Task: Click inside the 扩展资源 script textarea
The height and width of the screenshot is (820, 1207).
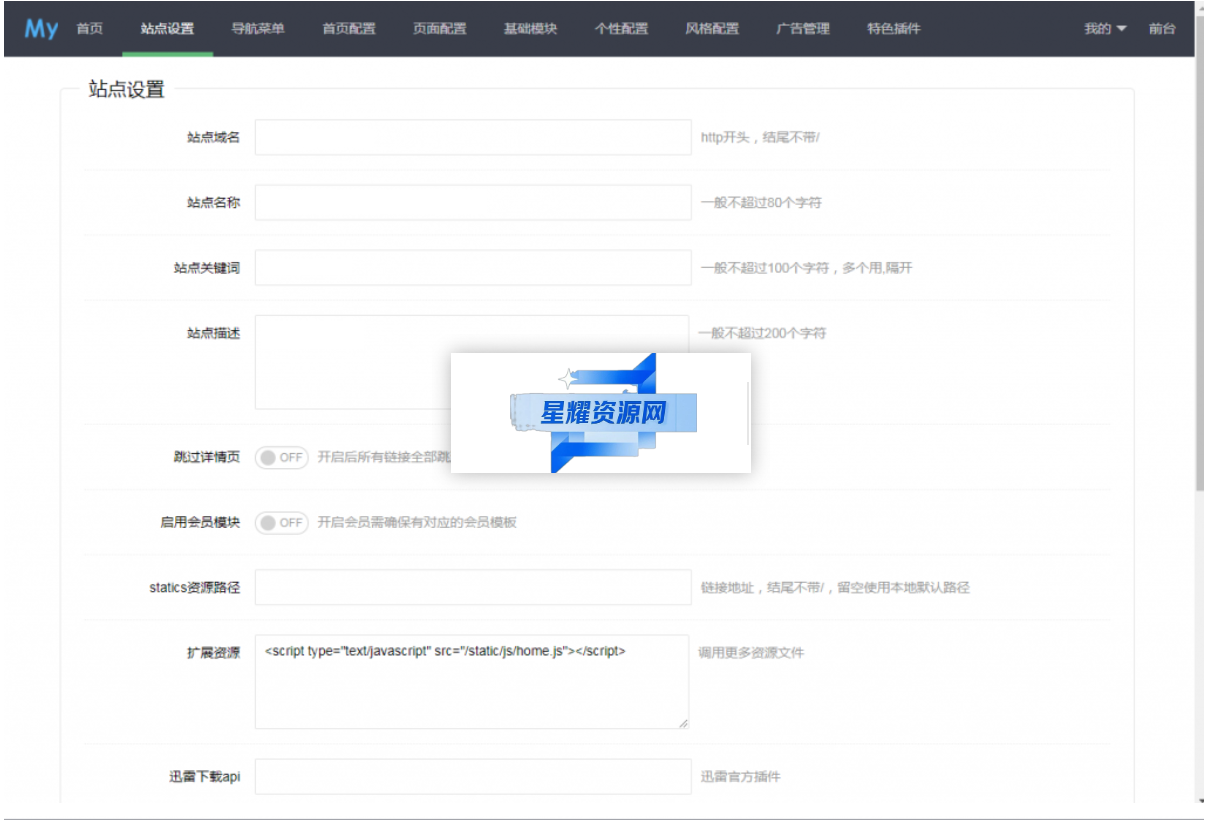Action: [x=472, y=682]
